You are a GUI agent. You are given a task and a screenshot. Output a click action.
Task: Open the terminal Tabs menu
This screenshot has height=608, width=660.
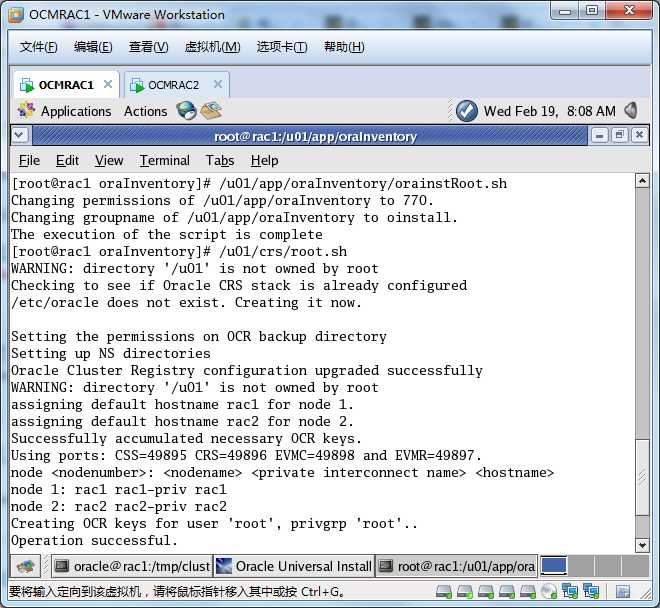point(220,160)
